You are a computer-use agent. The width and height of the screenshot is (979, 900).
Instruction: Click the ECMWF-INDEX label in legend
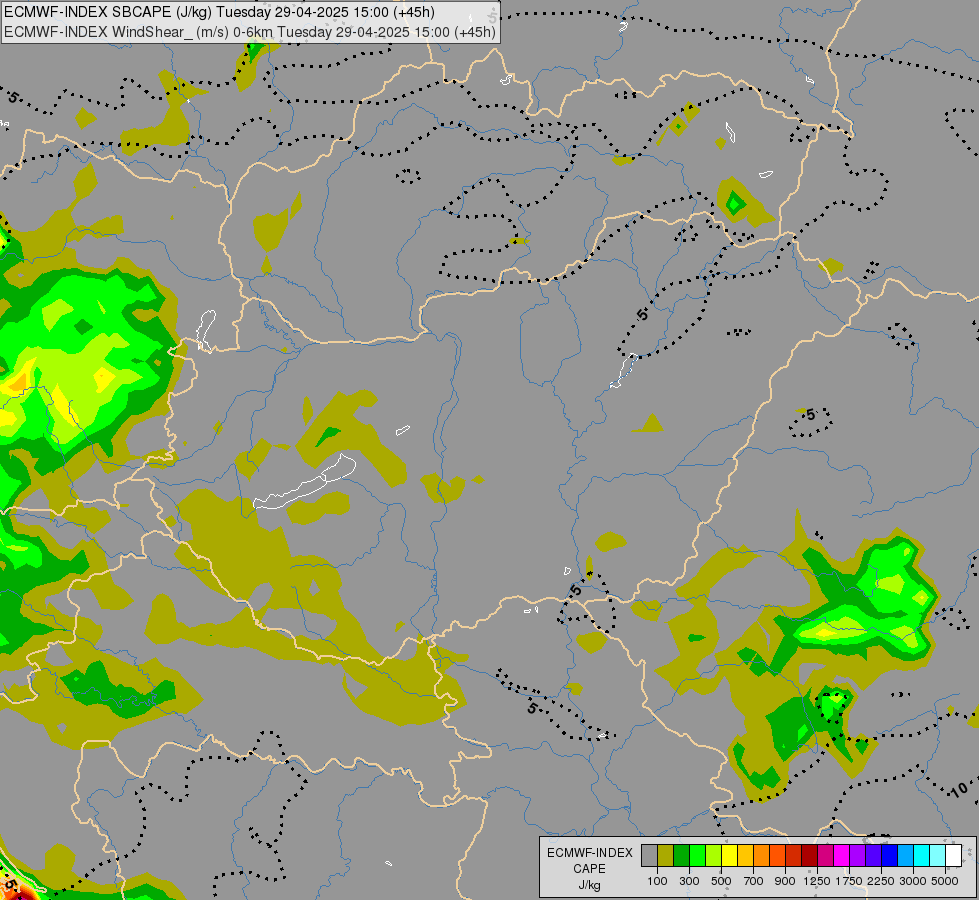(x=590, y=853)
